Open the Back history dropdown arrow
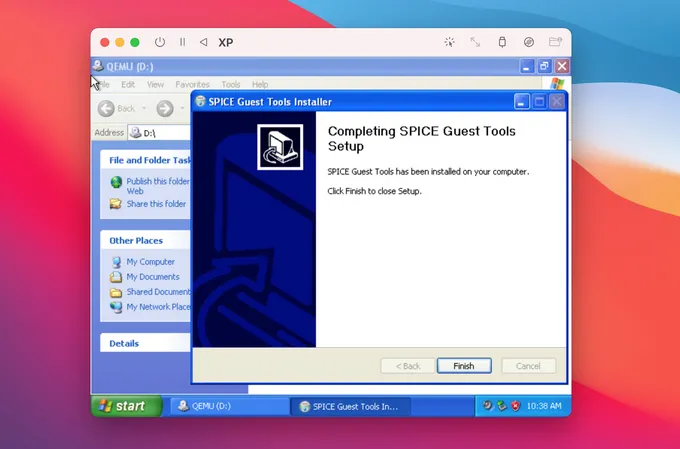The image size is (680, 449). 144,108
